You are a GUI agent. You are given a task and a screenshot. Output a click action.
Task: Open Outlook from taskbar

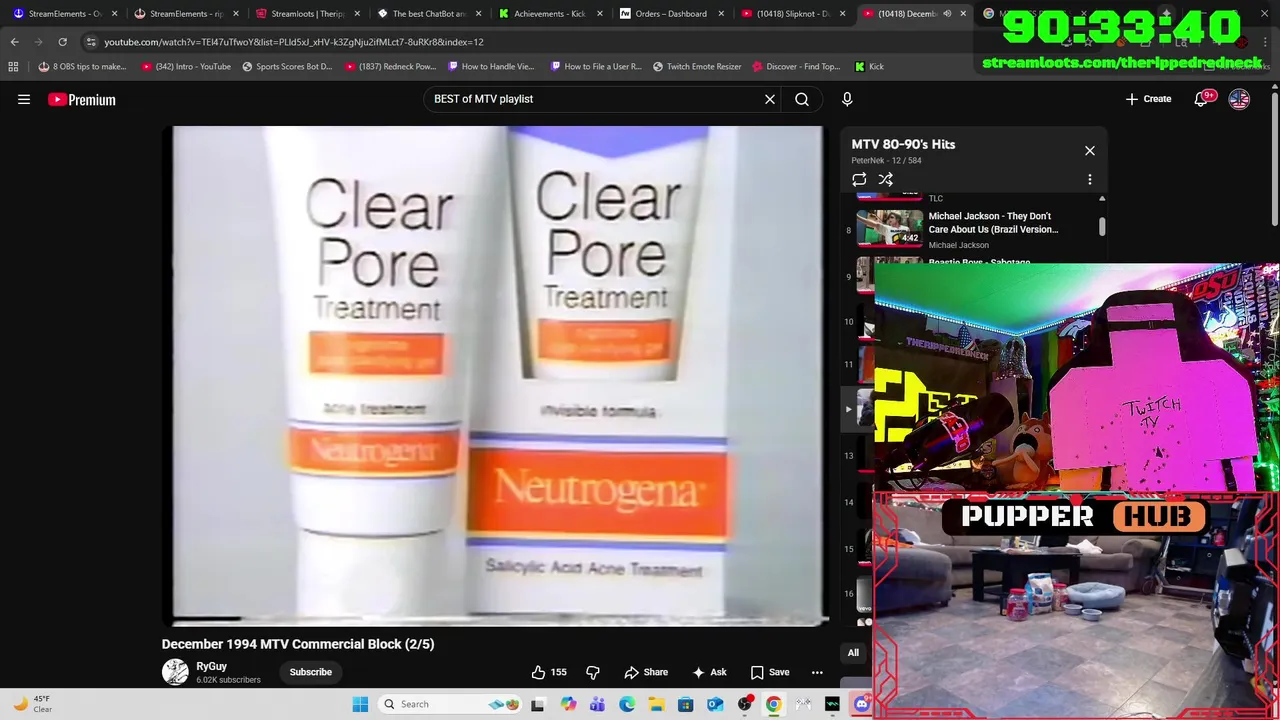click(x=715, y=704)
